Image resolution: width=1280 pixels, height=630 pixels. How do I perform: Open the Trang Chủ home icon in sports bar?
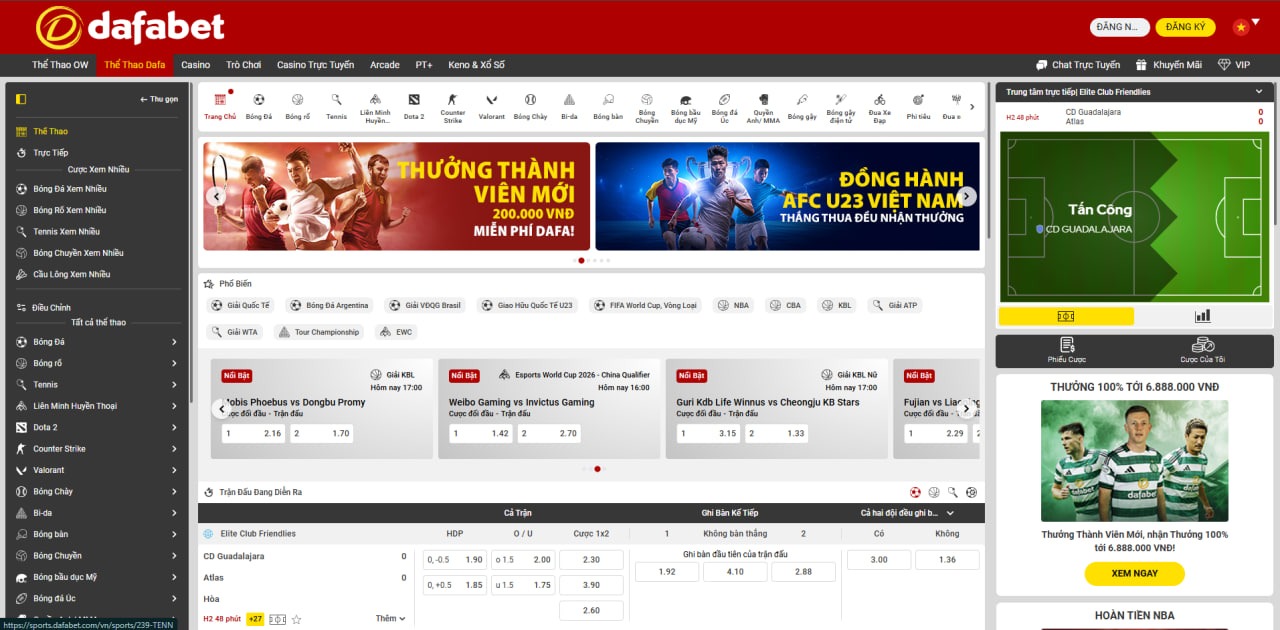pyautogui.click(x=220, y=106)
